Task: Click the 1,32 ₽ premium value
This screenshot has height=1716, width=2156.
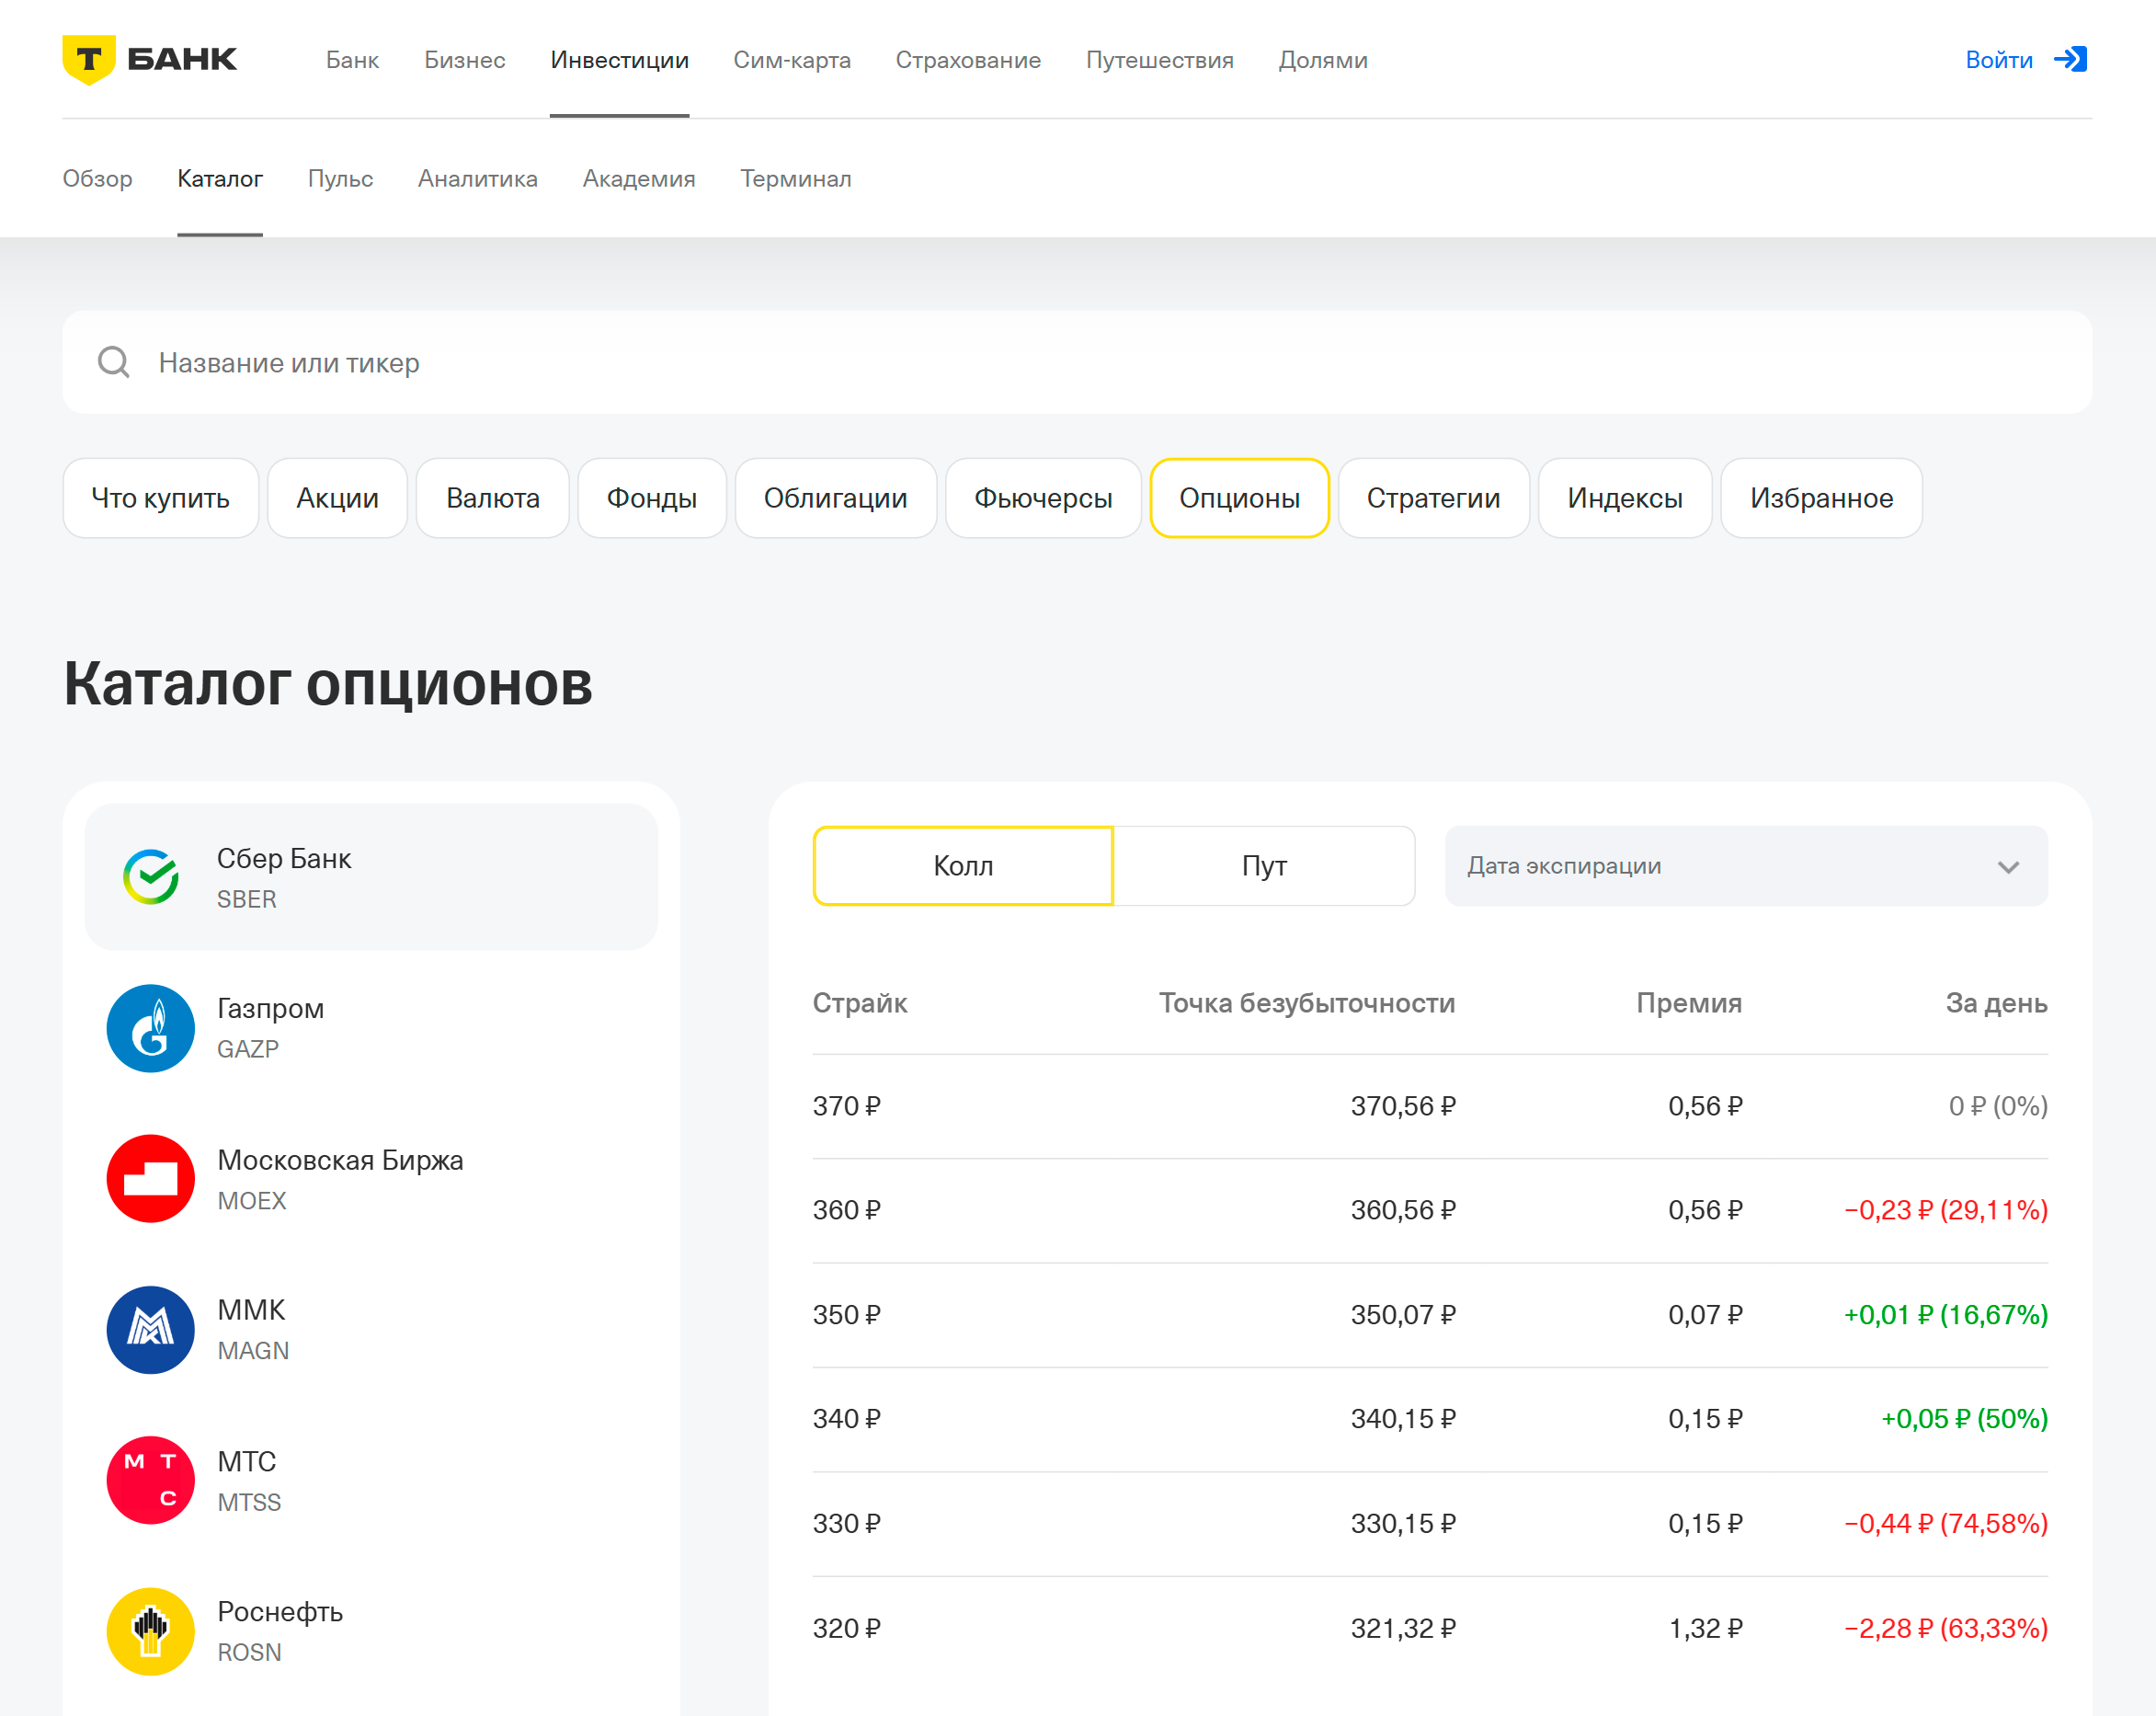Action: tap(1705, 1628)
